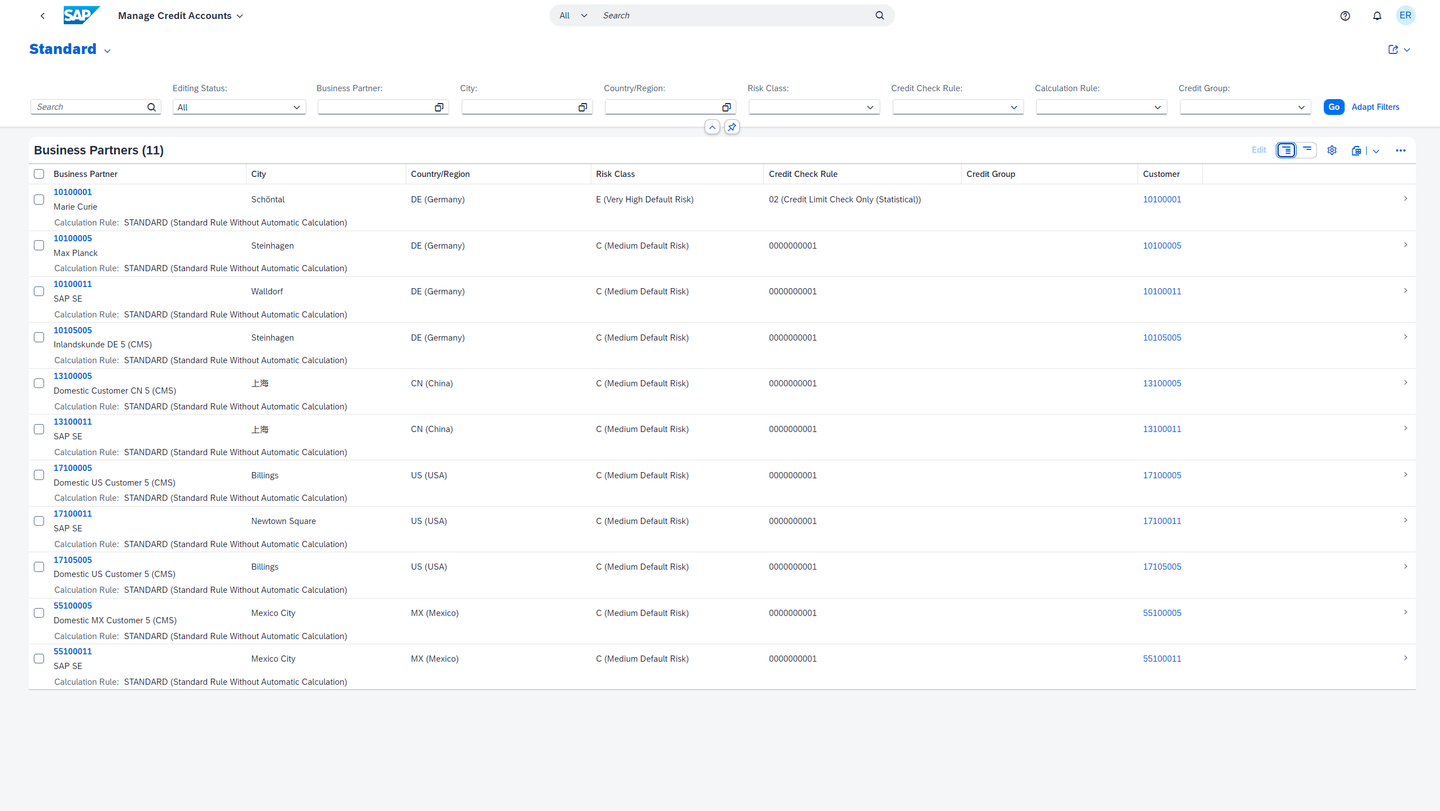This screenshot has width=1440, height=811.
Task: Open business partner link 10100001
Action: point(73,192)
